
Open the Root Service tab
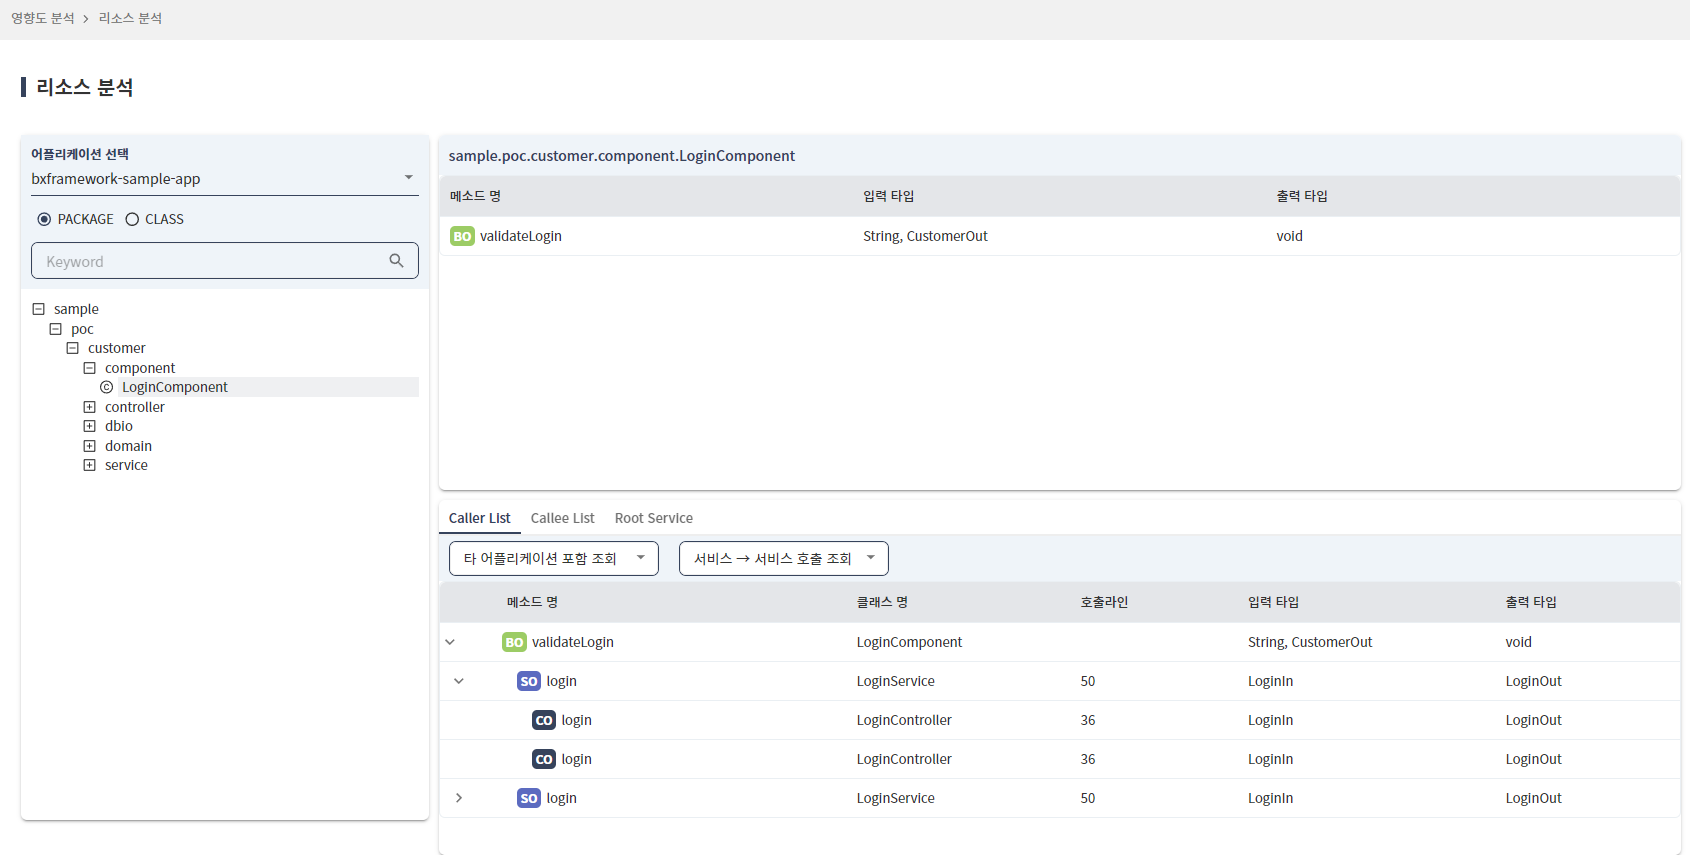click(653, 518)
